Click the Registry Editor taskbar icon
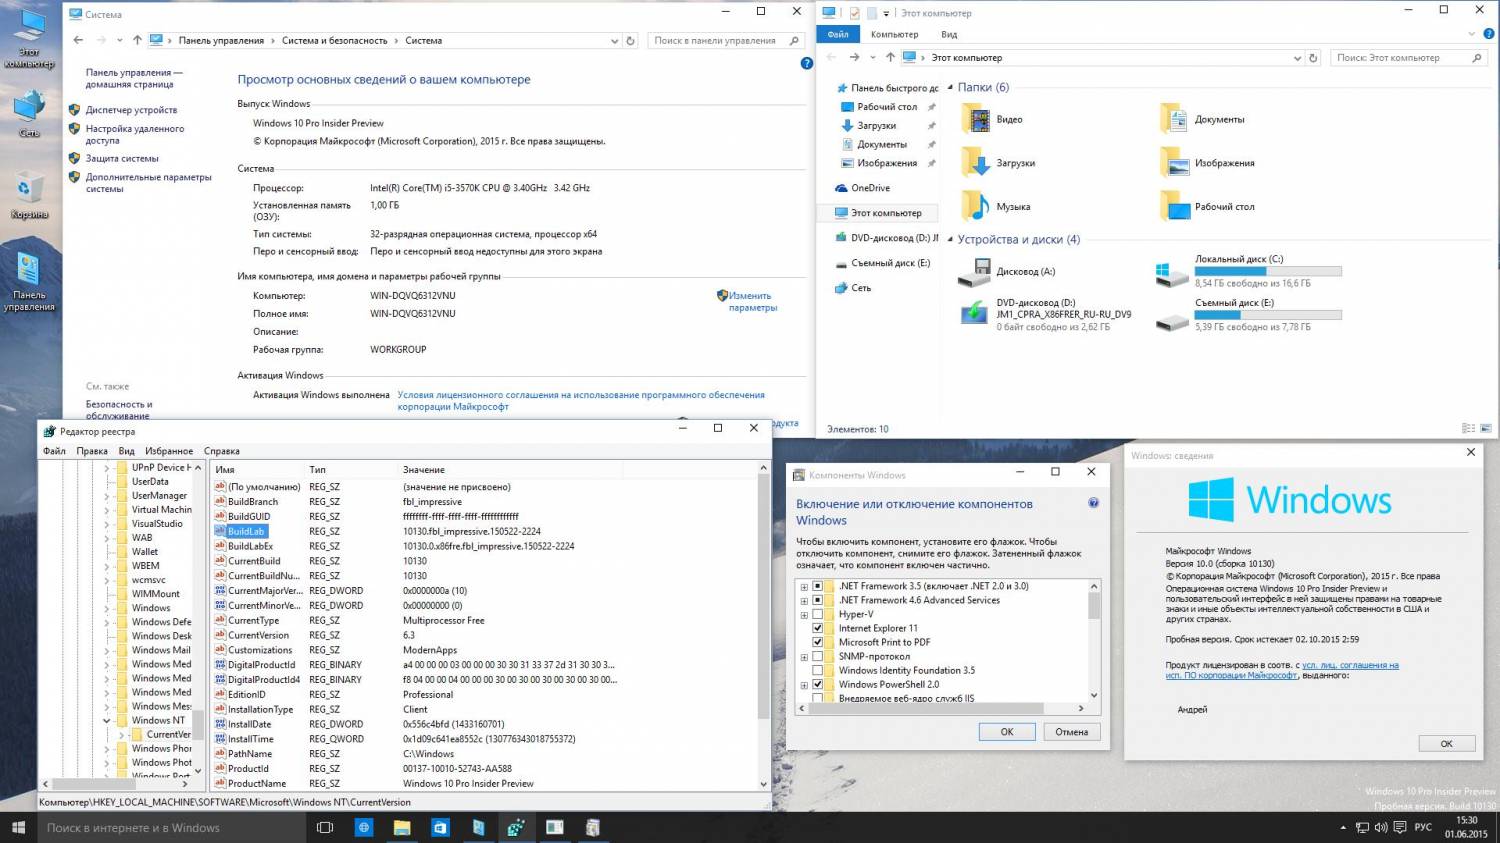1500x843 pixels. click(x=516, y=827)
